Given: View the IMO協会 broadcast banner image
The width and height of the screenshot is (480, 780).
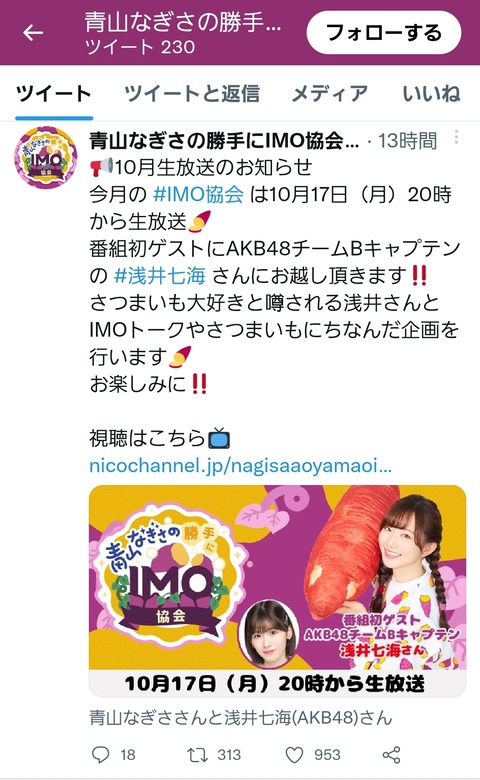Looking at the screenshot, I should pyautogui.click(x=278, y=591).
